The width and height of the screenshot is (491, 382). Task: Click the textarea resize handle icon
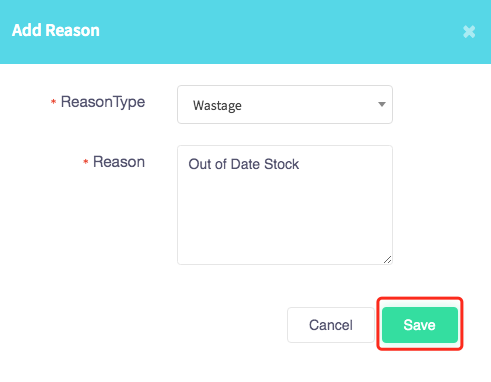tap(387, 260)
